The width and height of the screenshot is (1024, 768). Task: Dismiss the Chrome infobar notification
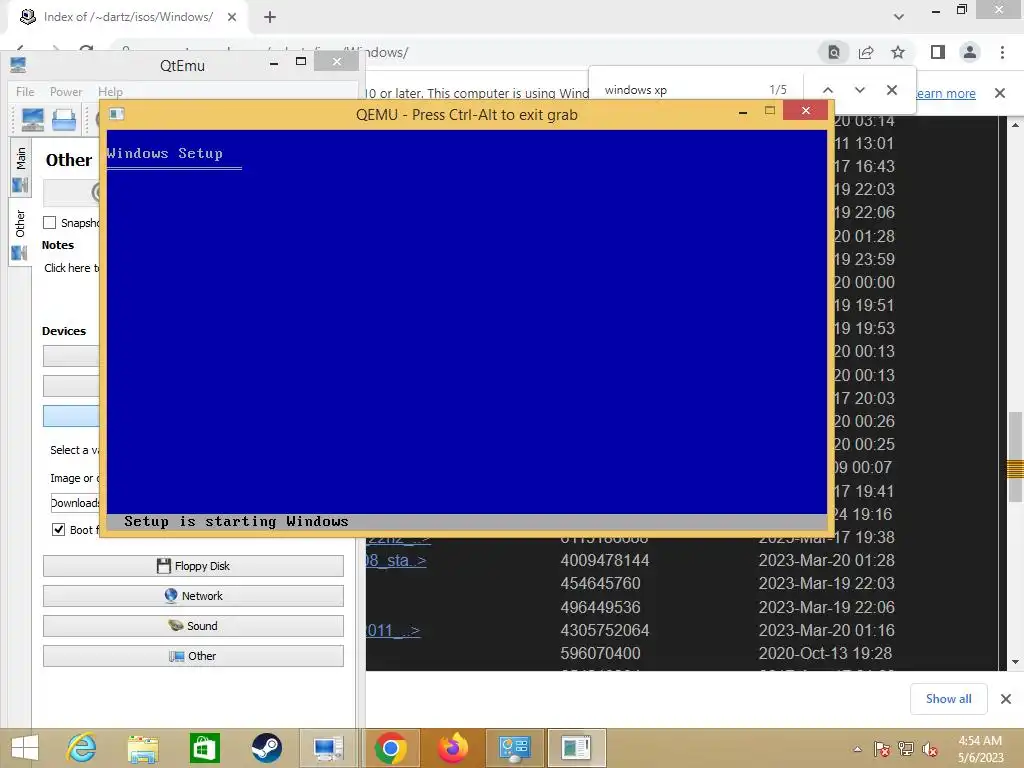click(x=1000, y=93)
